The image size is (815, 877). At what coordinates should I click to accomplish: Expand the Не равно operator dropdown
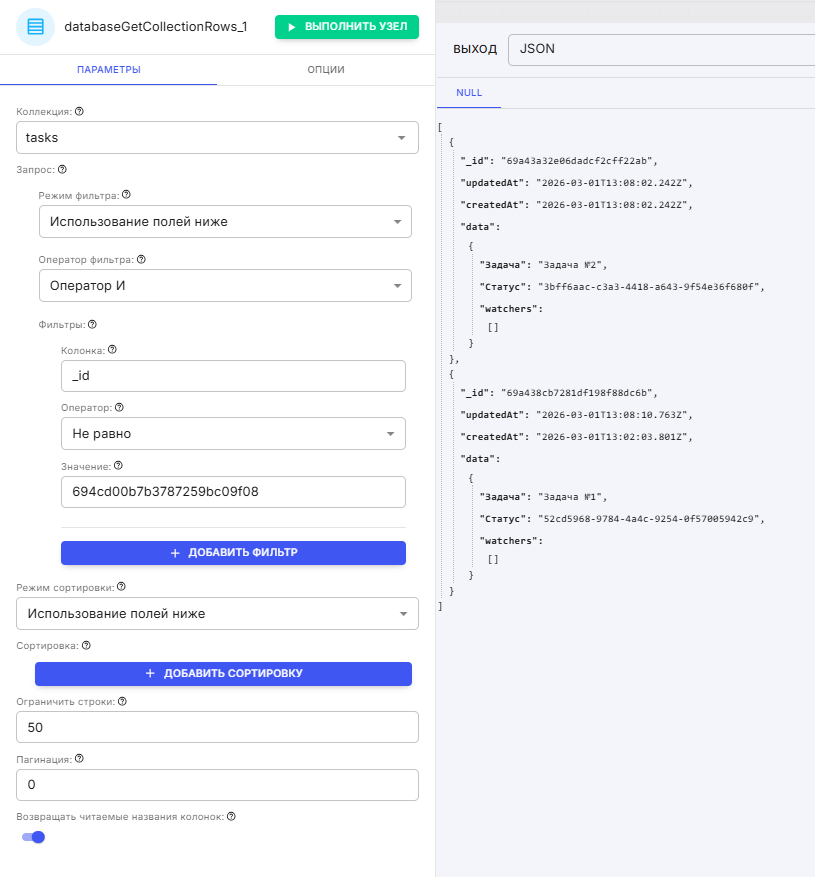tap(233, 434)
